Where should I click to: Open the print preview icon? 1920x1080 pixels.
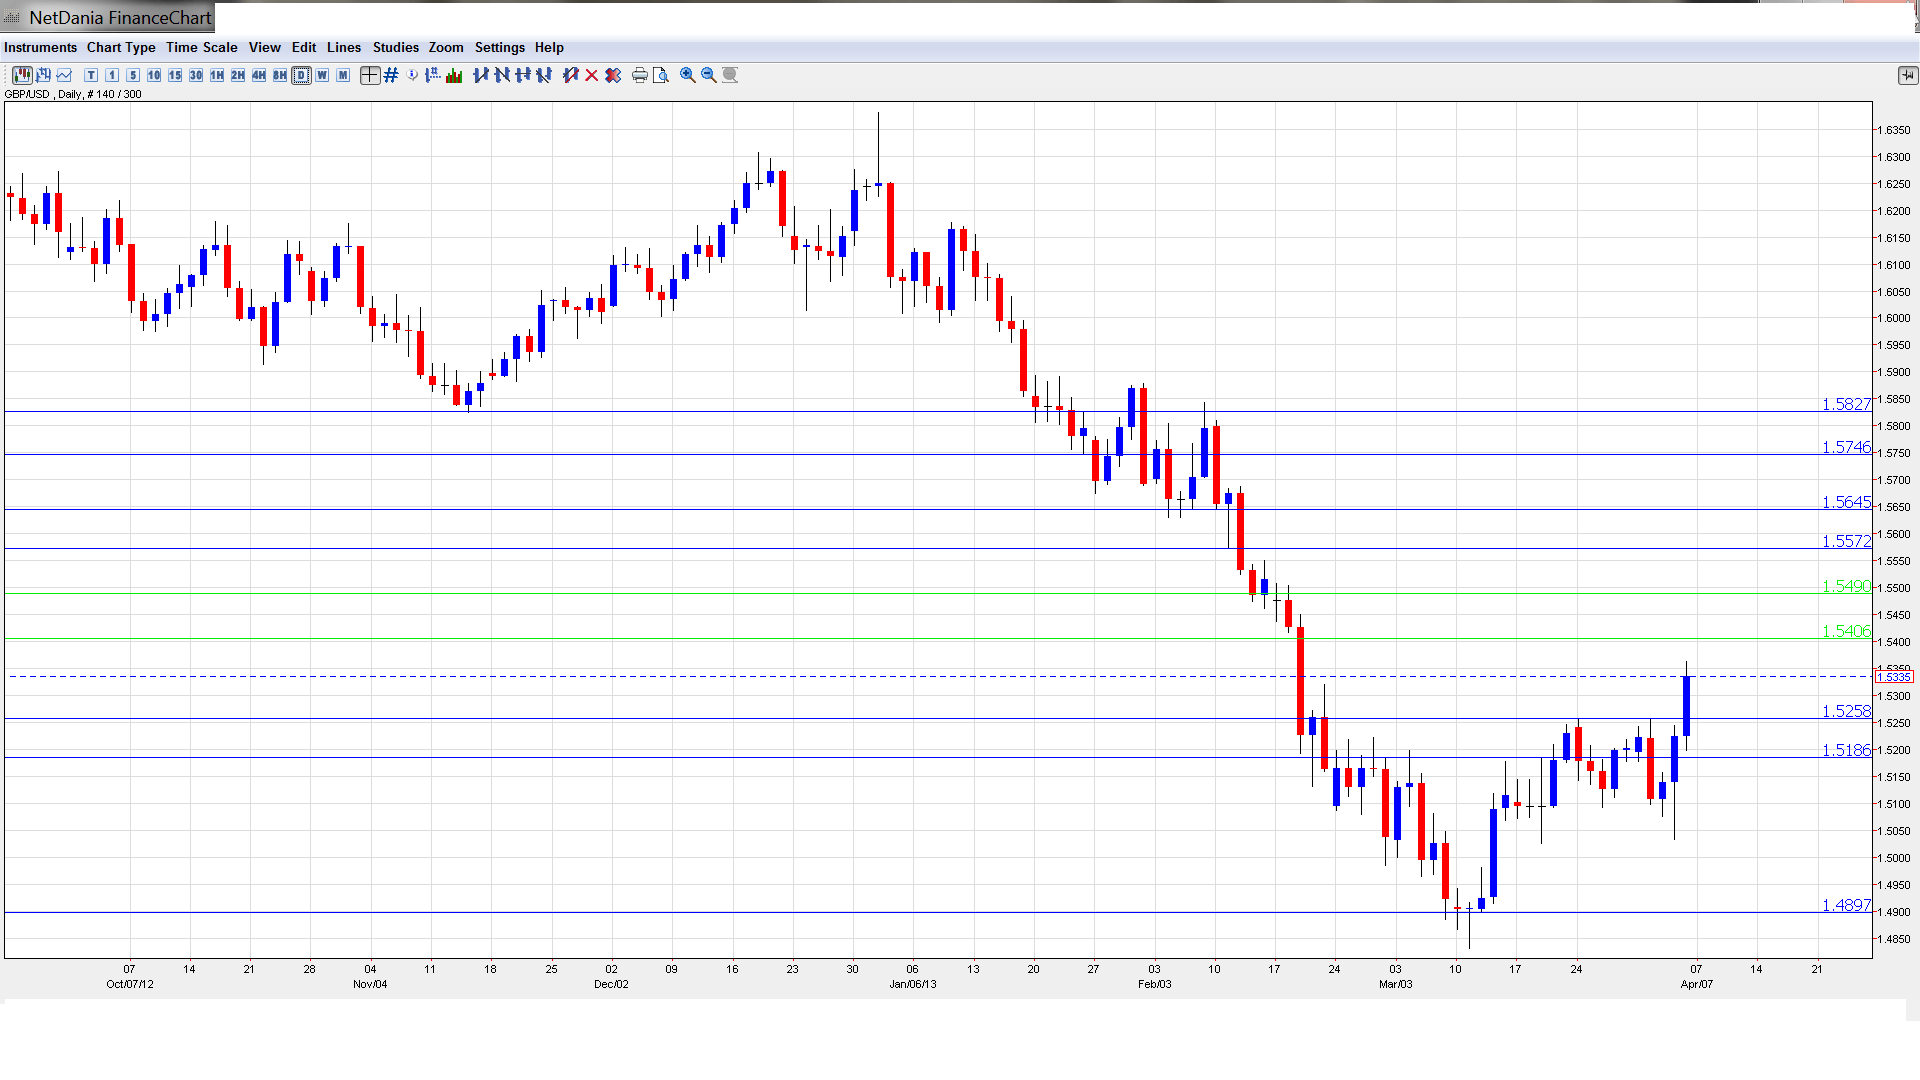click(x=661, y=75)
